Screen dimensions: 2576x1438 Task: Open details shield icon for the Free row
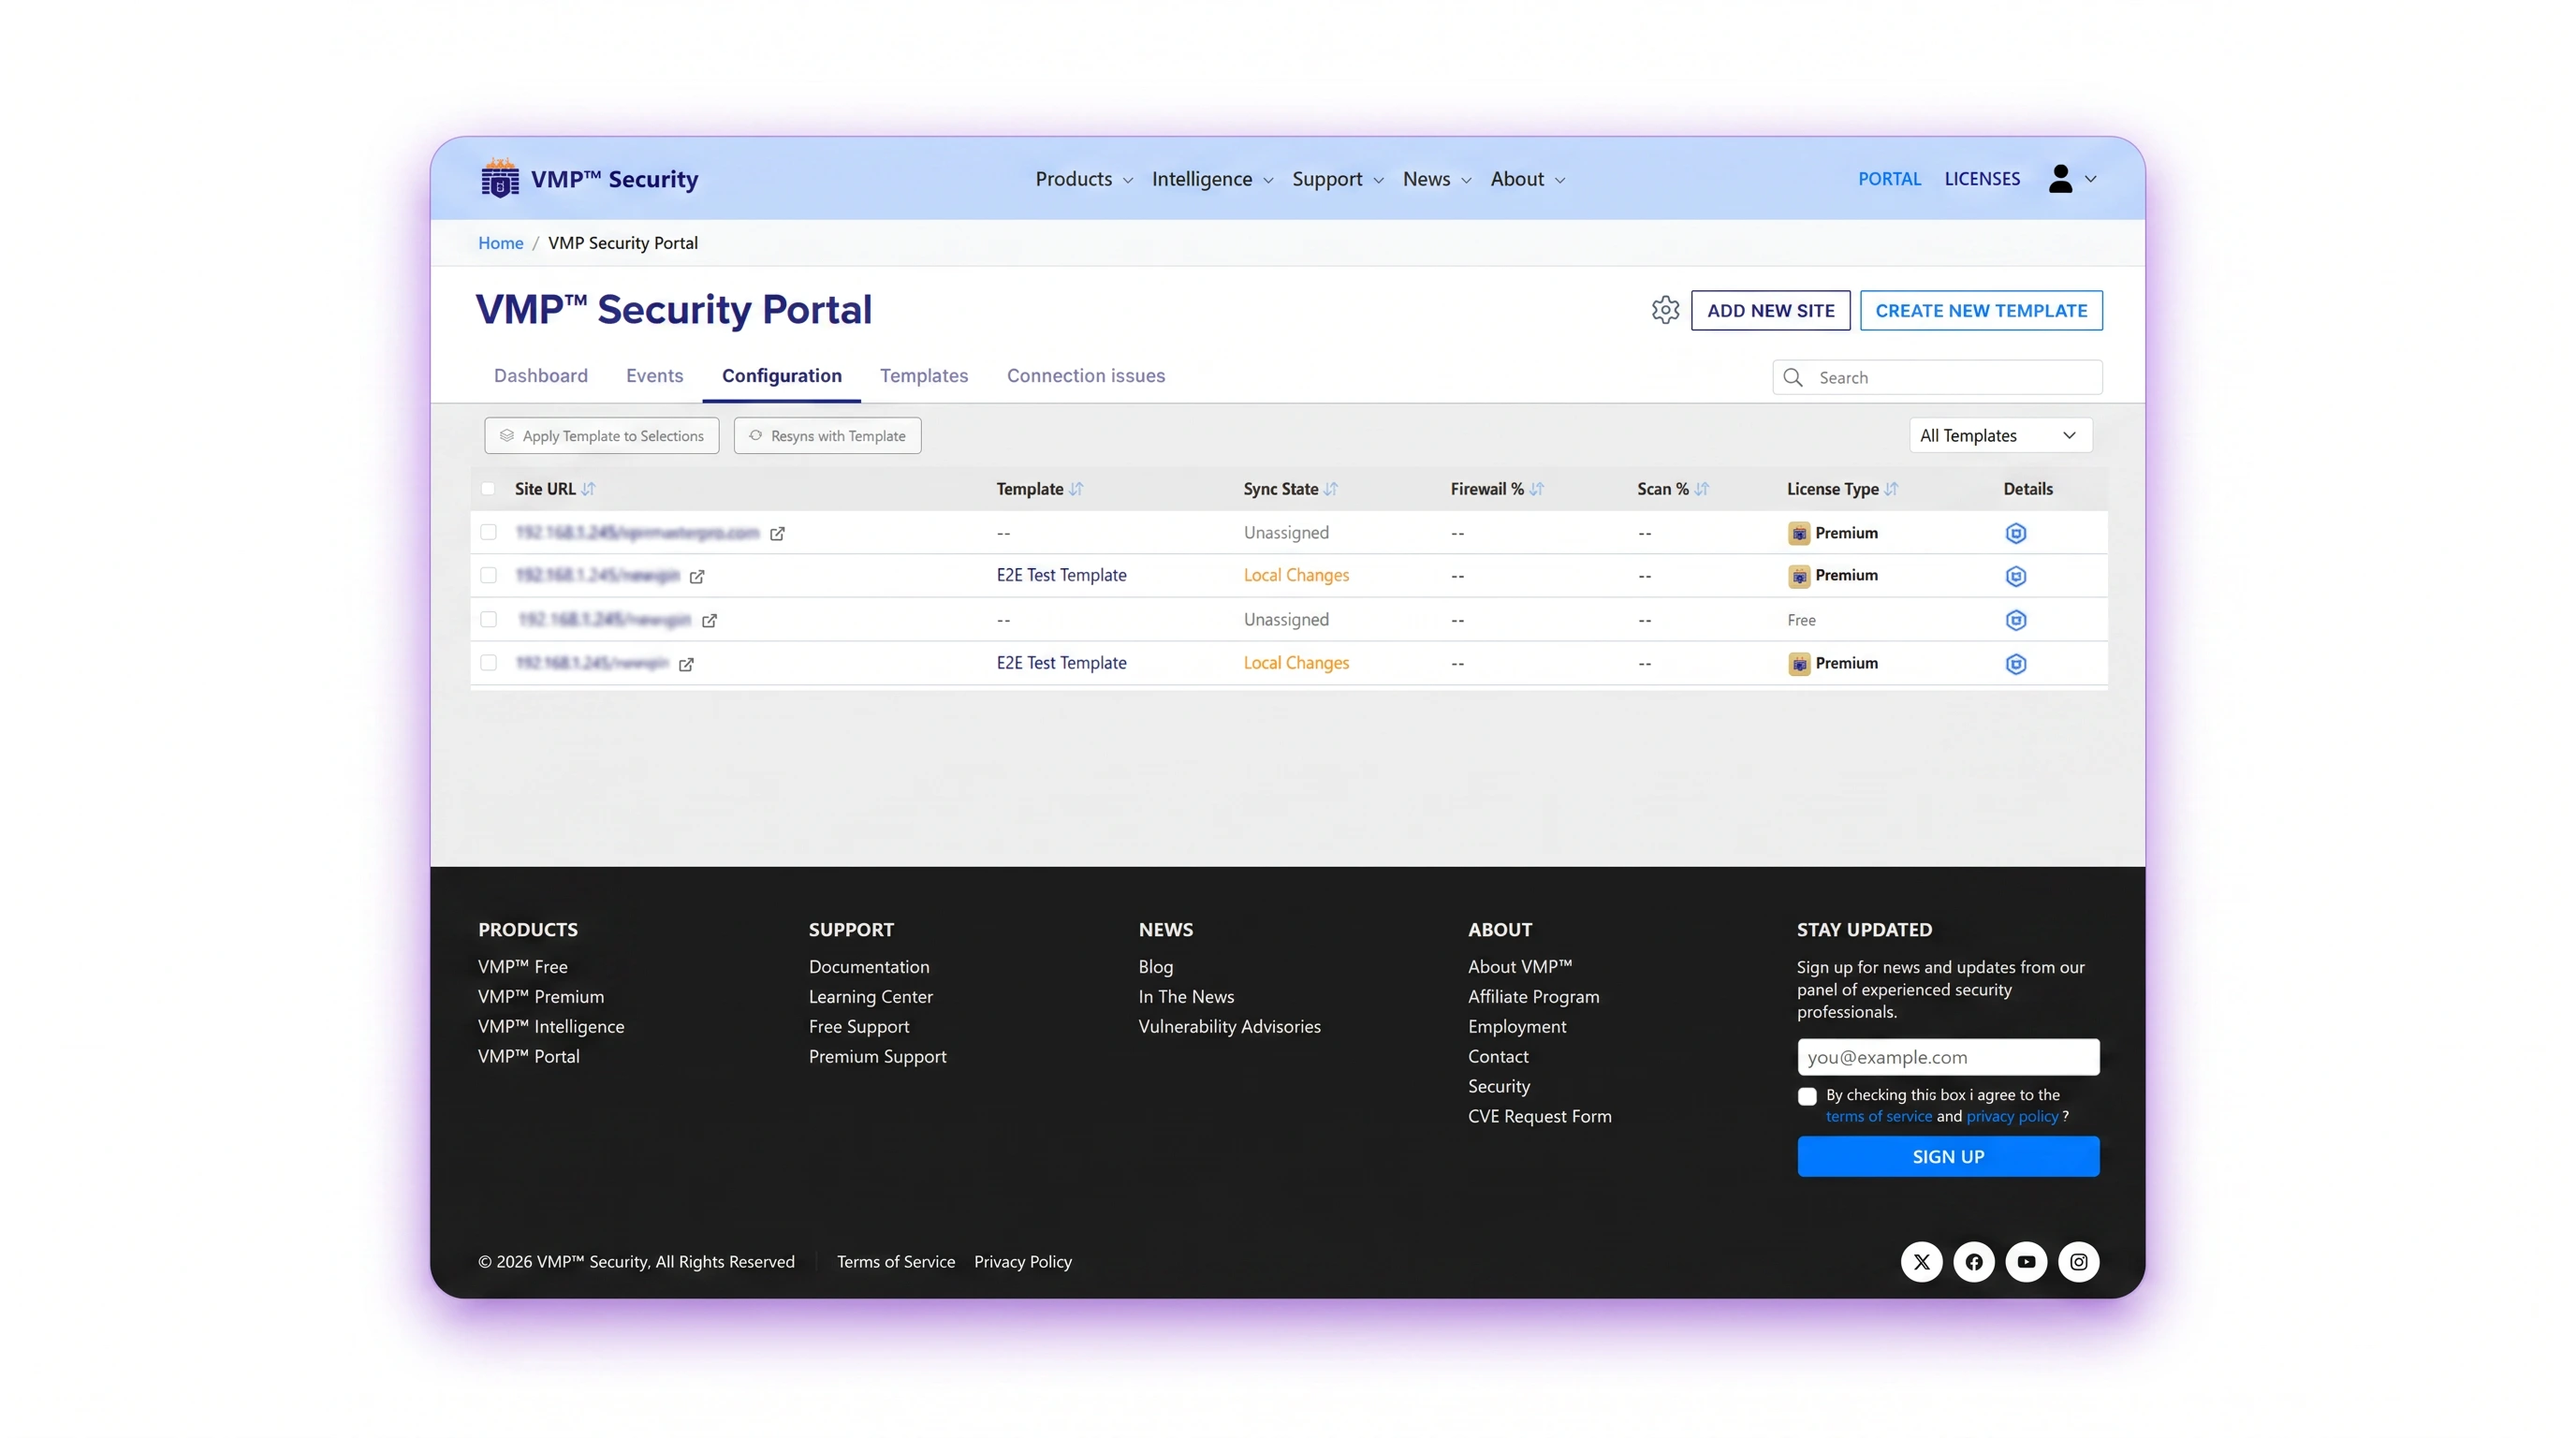2016,620
